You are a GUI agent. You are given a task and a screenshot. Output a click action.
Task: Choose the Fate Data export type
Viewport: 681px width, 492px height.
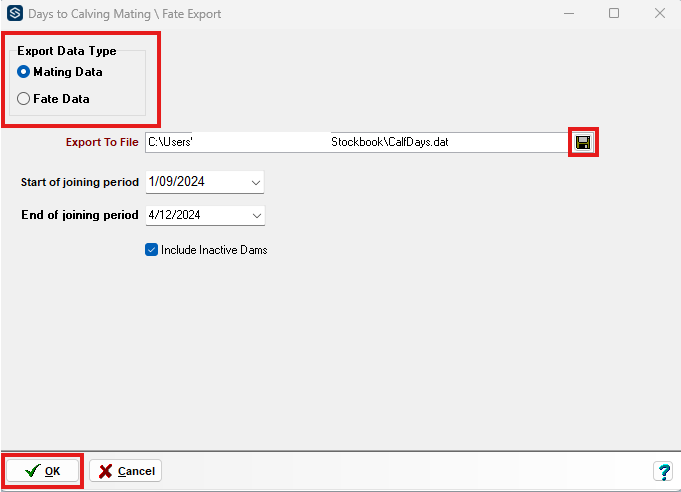click(x=24, y=99)
